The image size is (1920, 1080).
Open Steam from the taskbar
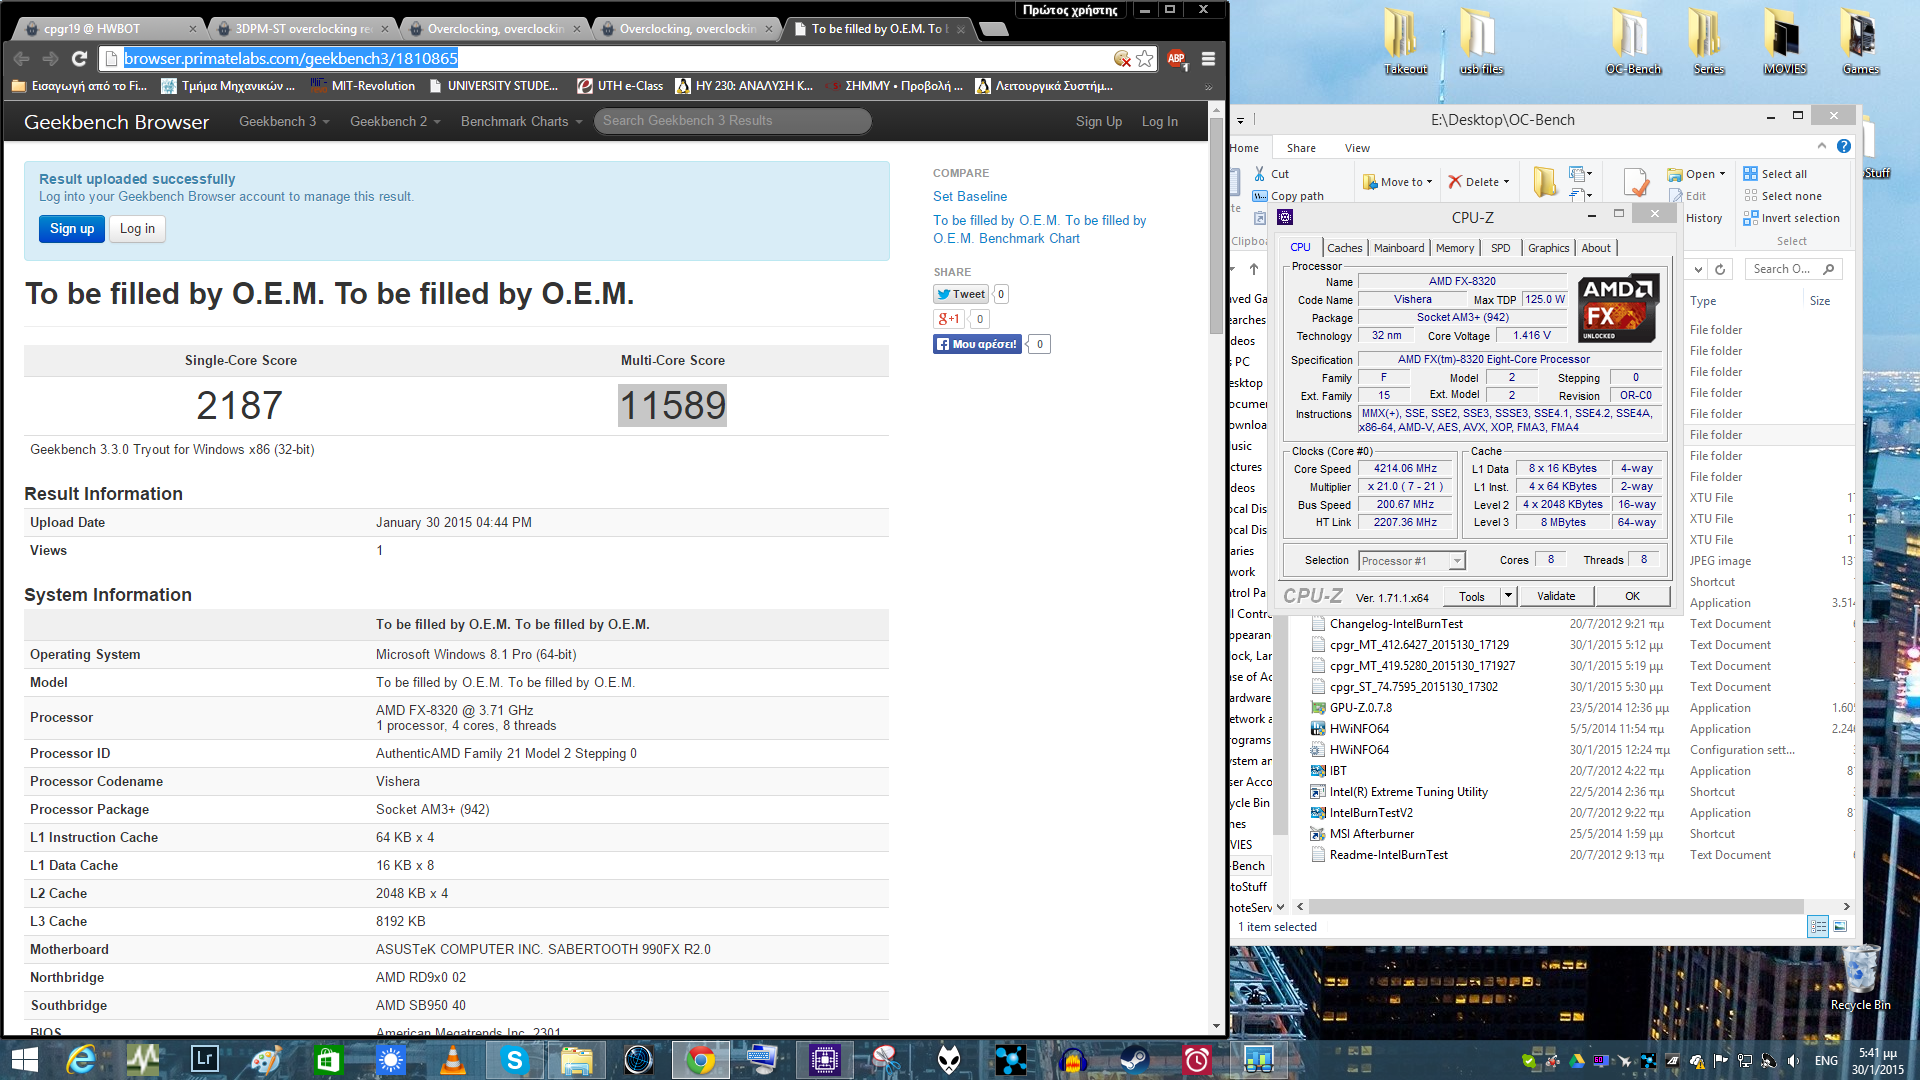1134,1059
